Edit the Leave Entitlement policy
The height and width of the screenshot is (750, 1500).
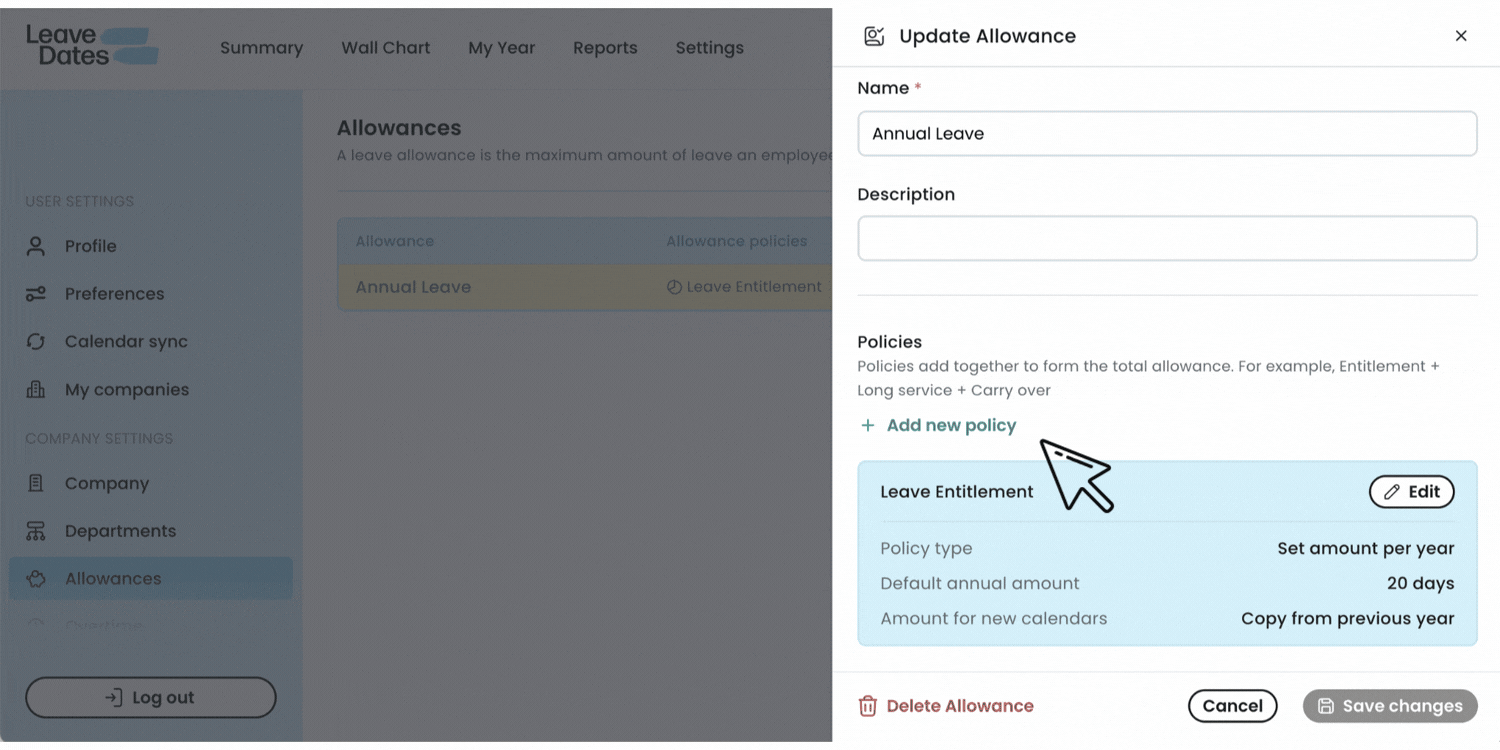(x=1411, y=492)
